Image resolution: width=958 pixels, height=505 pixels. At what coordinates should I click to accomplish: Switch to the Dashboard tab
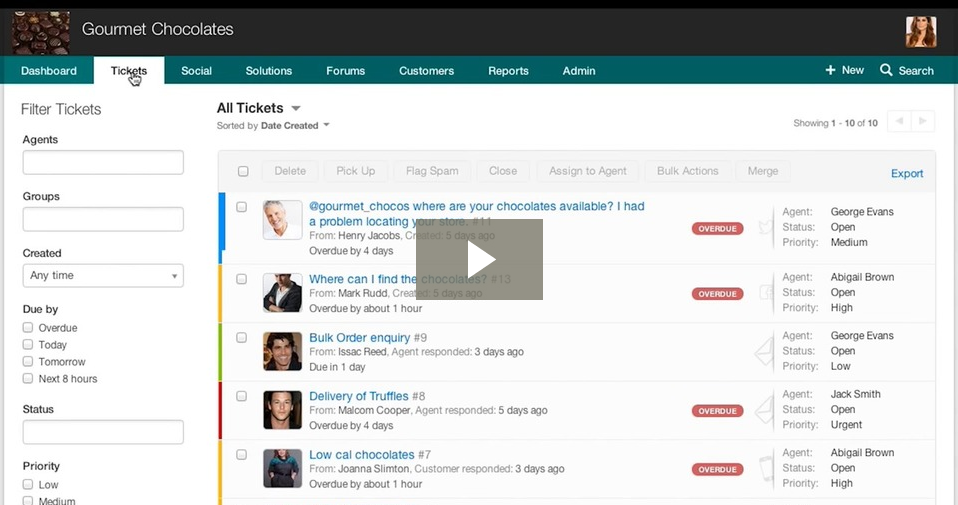tap(49, 71)
